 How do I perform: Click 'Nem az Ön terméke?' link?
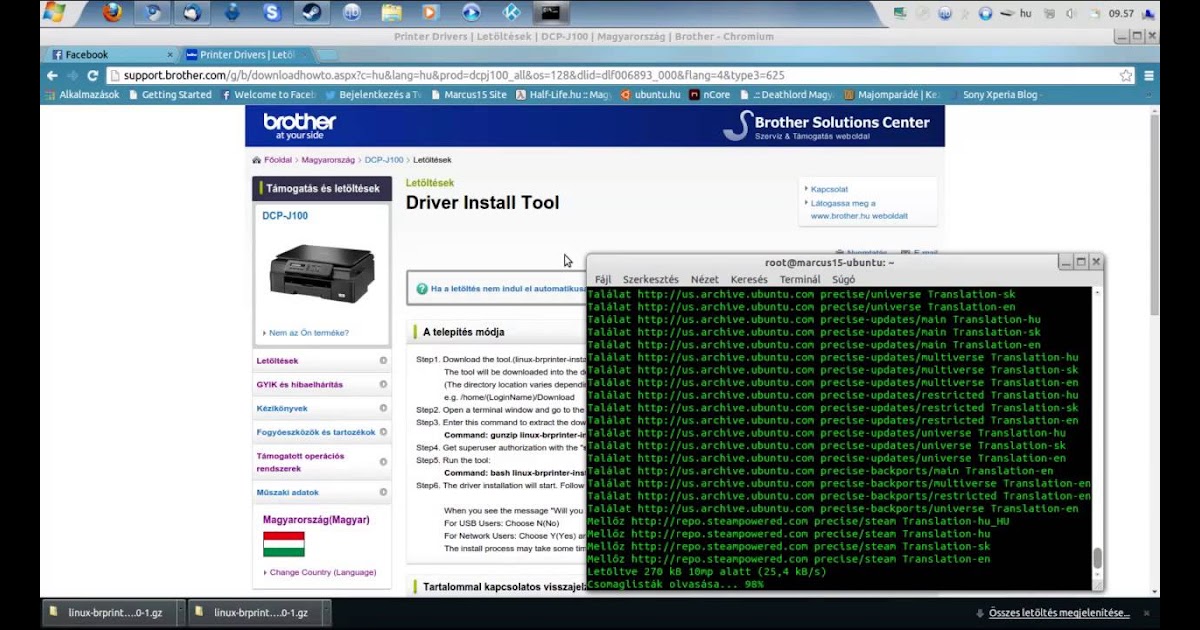(308, 333)
